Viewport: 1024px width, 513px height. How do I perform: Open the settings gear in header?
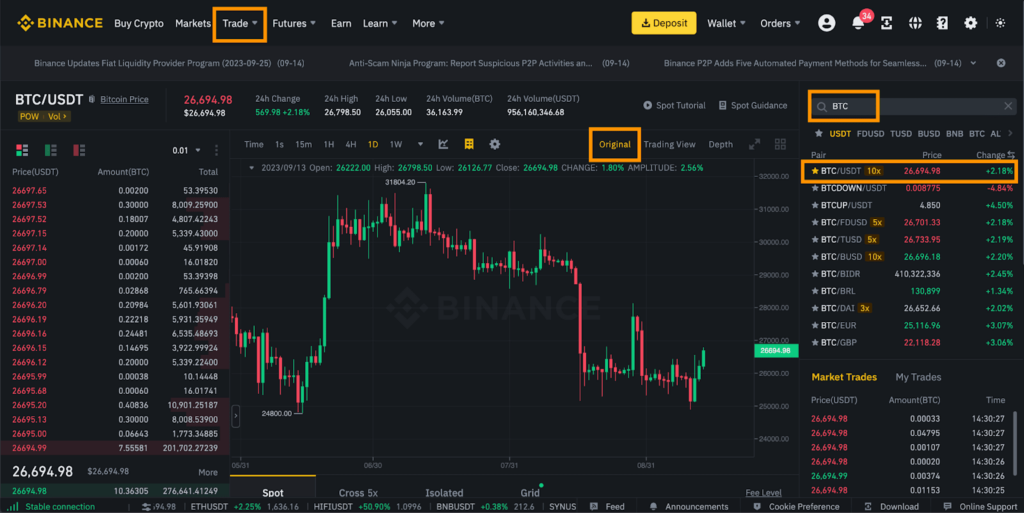tap(970, 23)
